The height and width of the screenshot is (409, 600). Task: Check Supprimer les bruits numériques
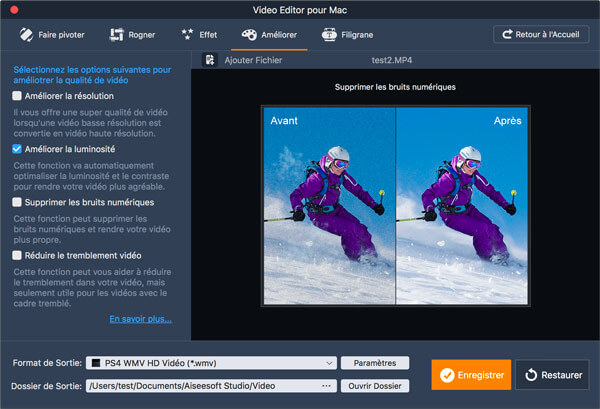coord(17,202)
